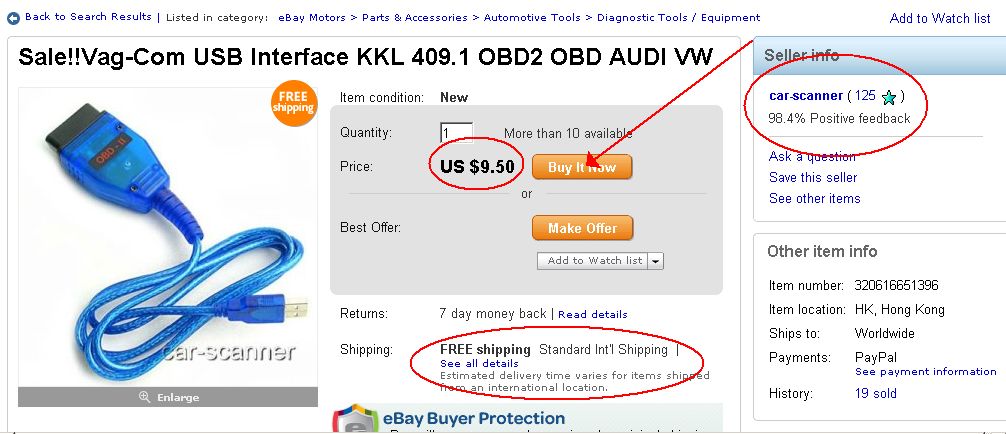Click the seller feedback star icon
1006x434 pixels.
(x=889, y=97)
